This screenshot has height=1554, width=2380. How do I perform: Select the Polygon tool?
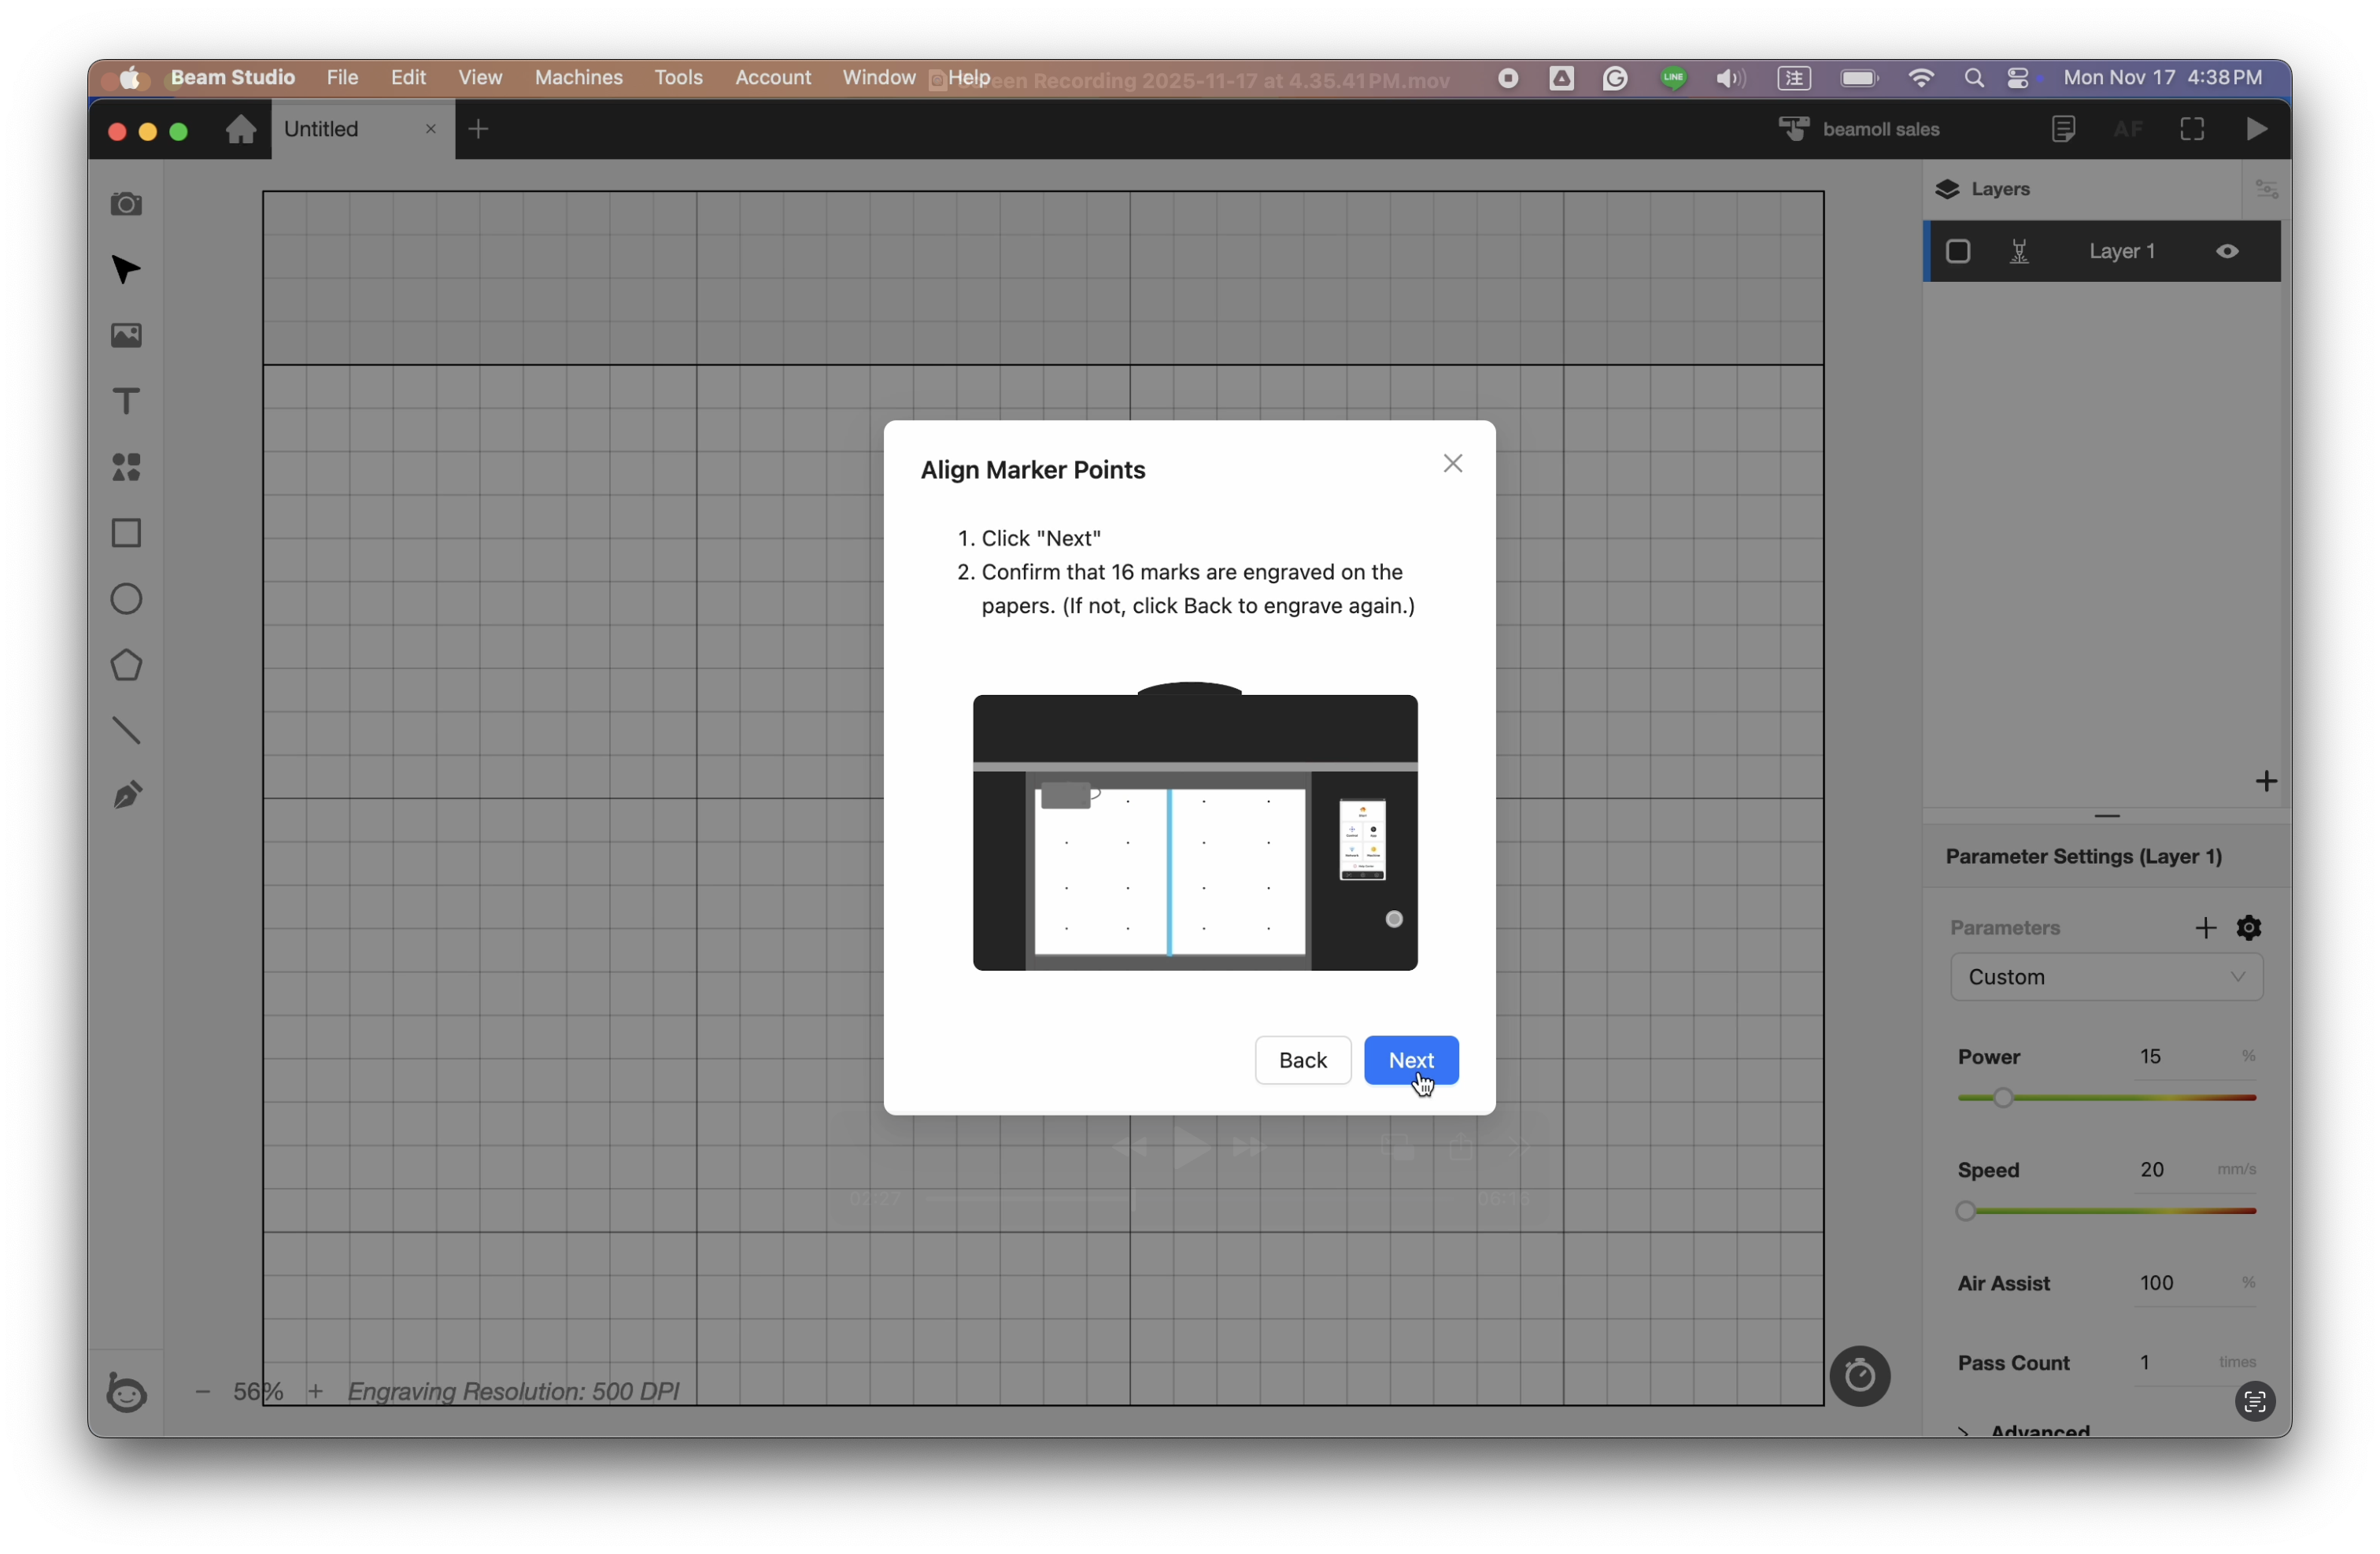click(x=126, y=665)
